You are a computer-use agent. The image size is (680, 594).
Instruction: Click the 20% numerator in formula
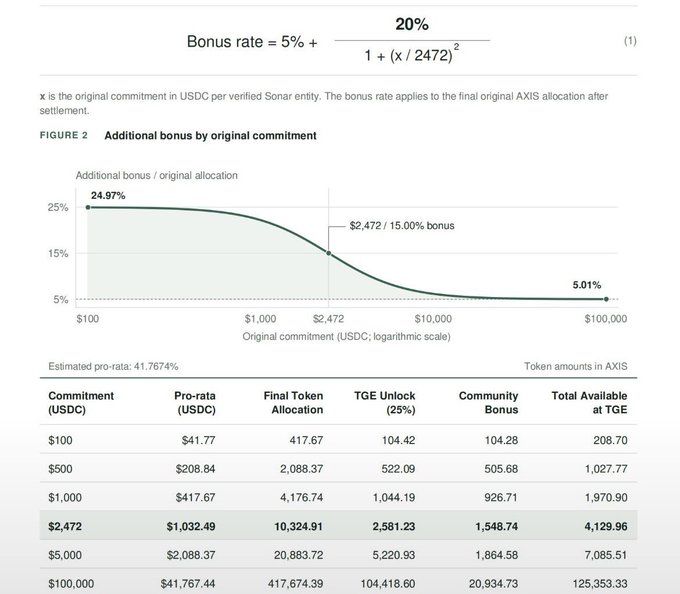click(x=412, y=24)
